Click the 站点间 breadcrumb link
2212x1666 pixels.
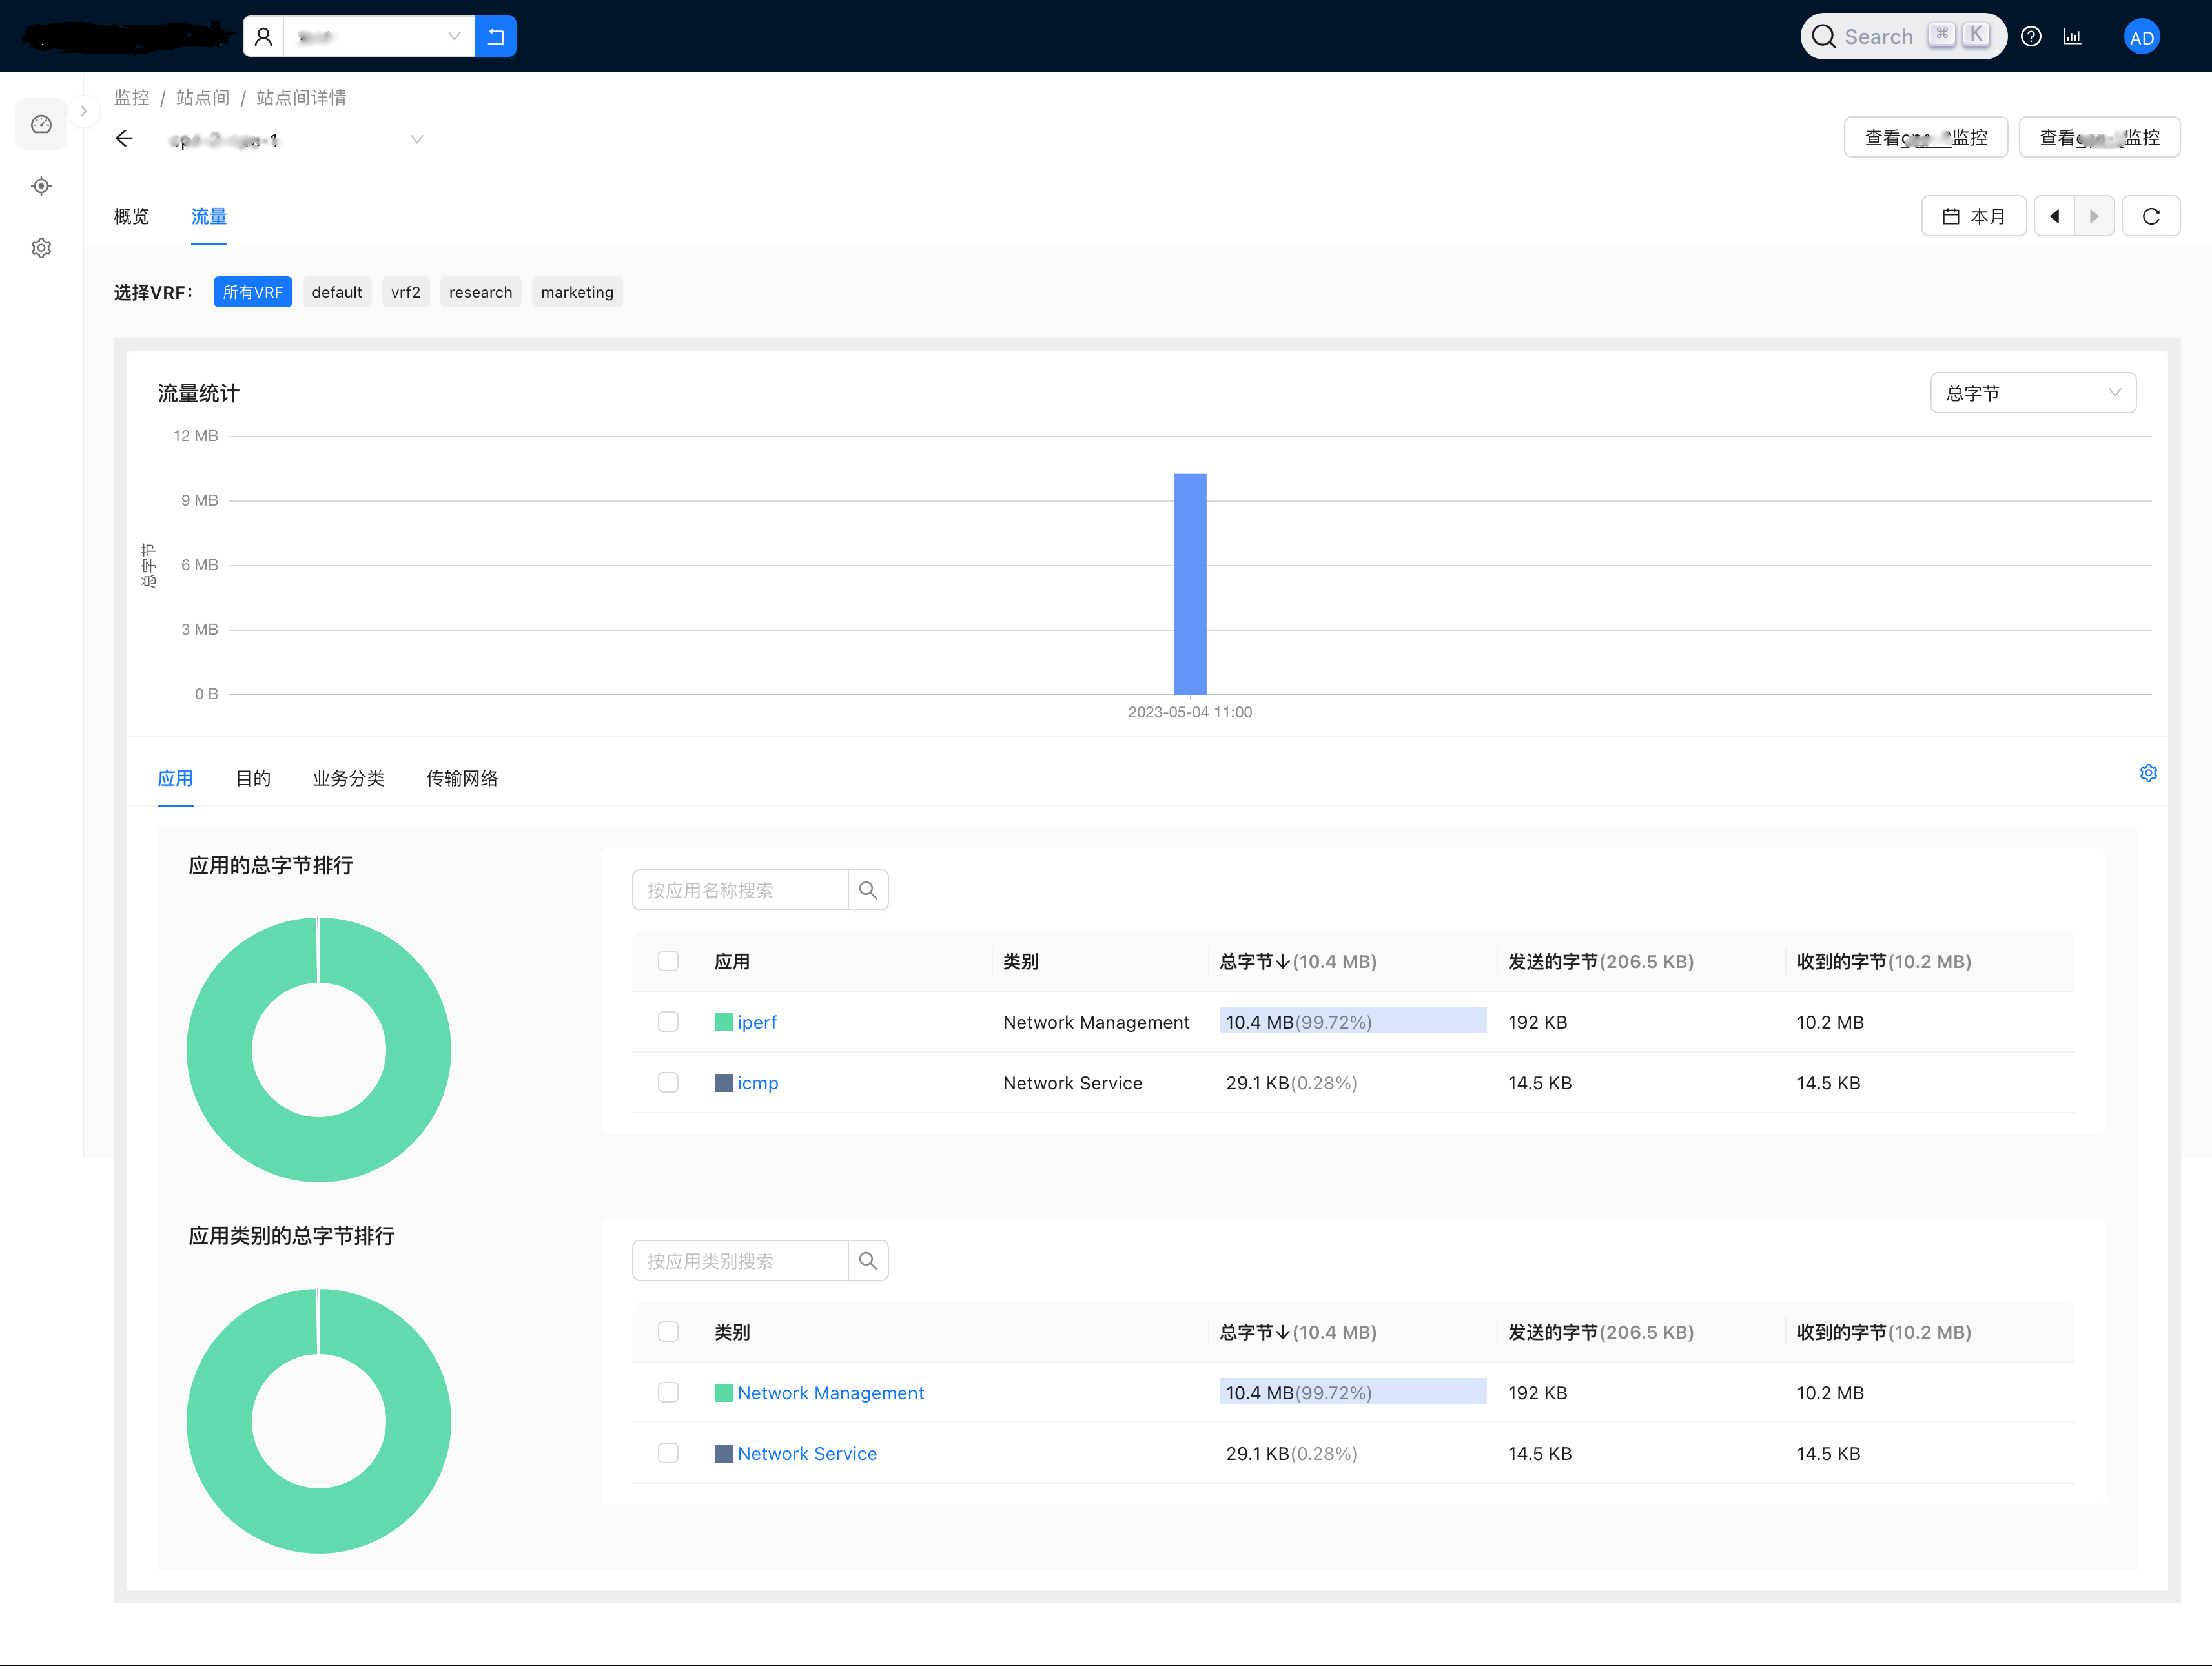coord(203,97)
